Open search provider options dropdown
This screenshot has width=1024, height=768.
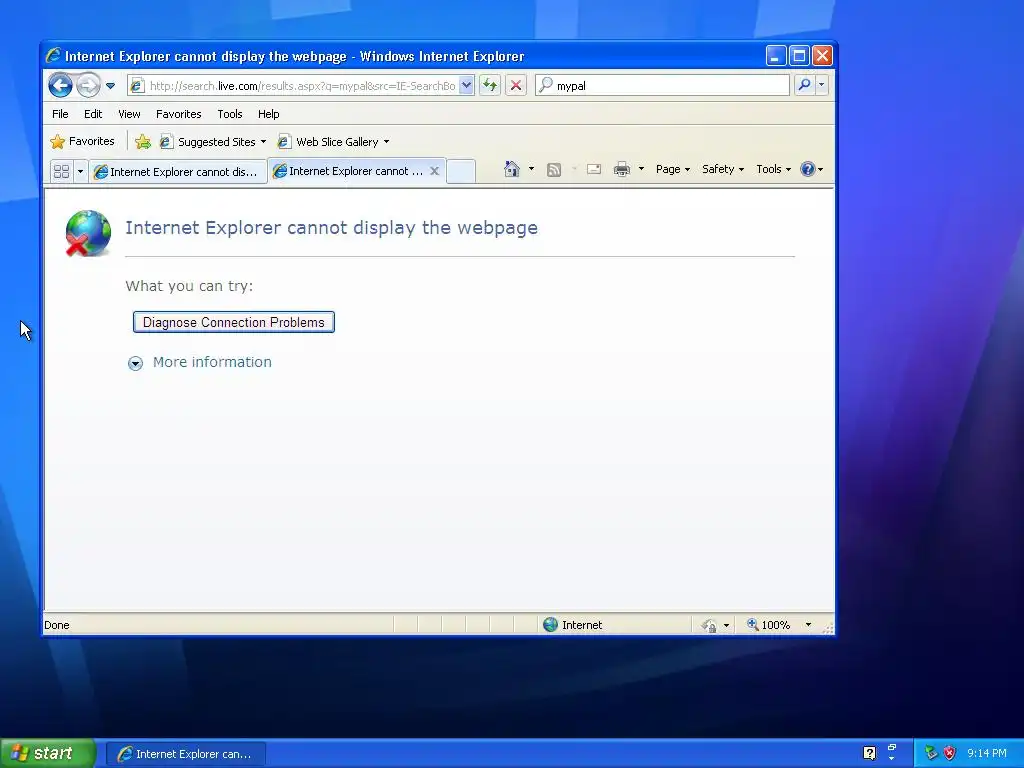tap(822, 85)
